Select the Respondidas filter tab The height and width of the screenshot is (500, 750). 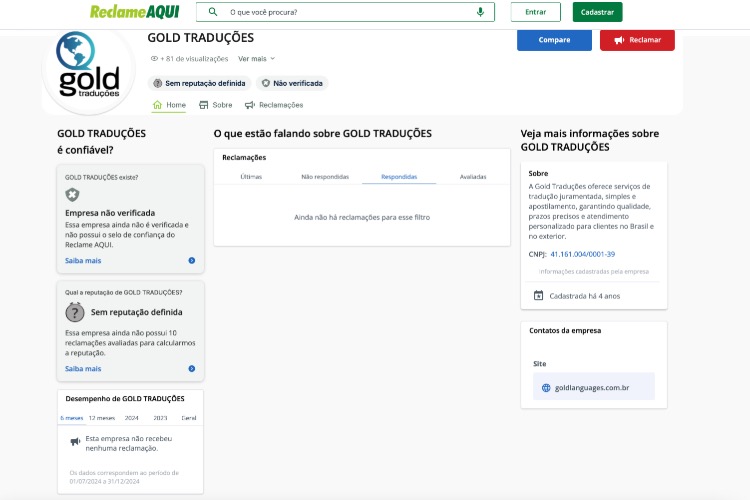(x=399, y=177)
